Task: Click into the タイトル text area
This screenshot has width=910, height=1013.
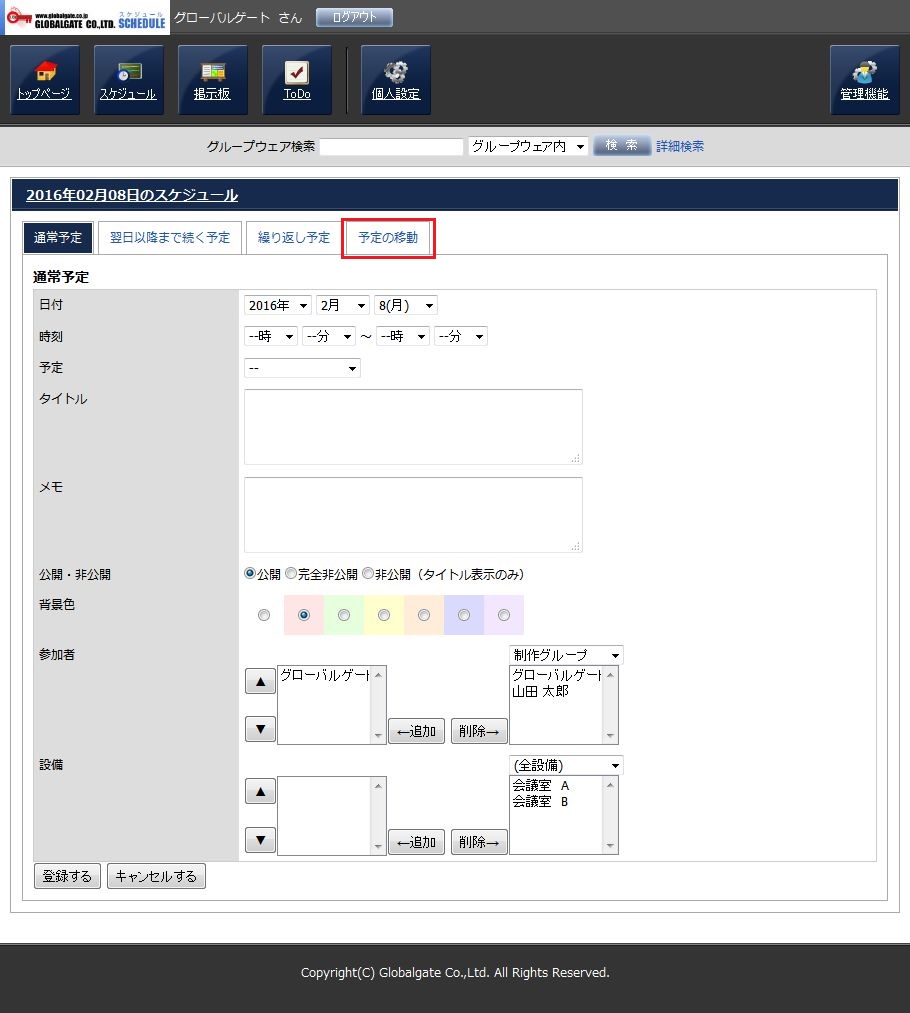Action: tap(412, 427)
